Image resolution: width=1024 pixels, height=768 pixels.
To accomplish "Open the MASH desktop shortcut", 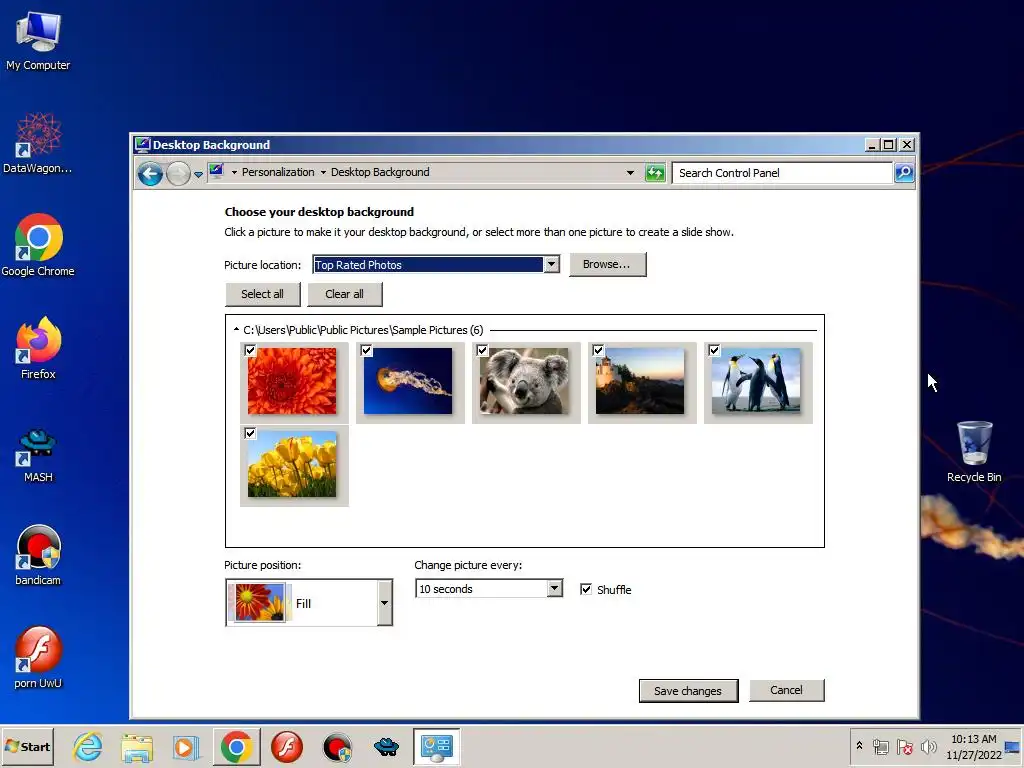I will click(x=38, y=456).
